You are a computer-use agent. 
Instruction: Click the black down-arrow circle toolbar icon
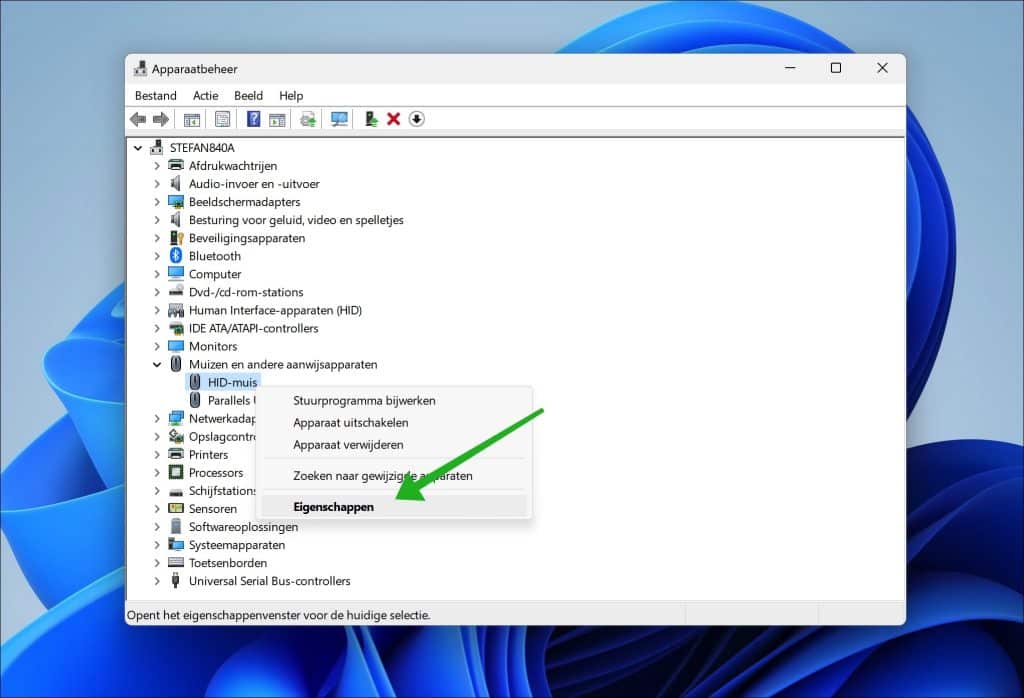[417, 119]
